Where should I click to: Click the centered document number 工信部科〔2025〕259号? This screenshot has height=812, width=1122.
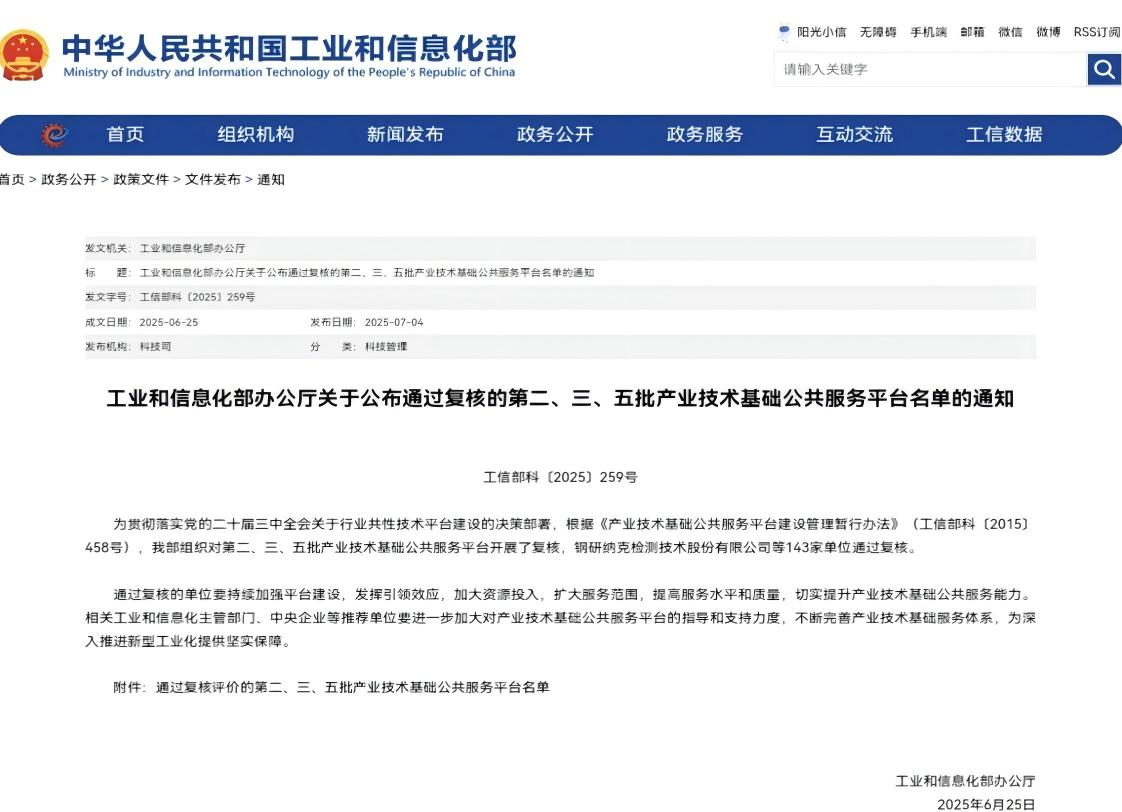[560, 477]
